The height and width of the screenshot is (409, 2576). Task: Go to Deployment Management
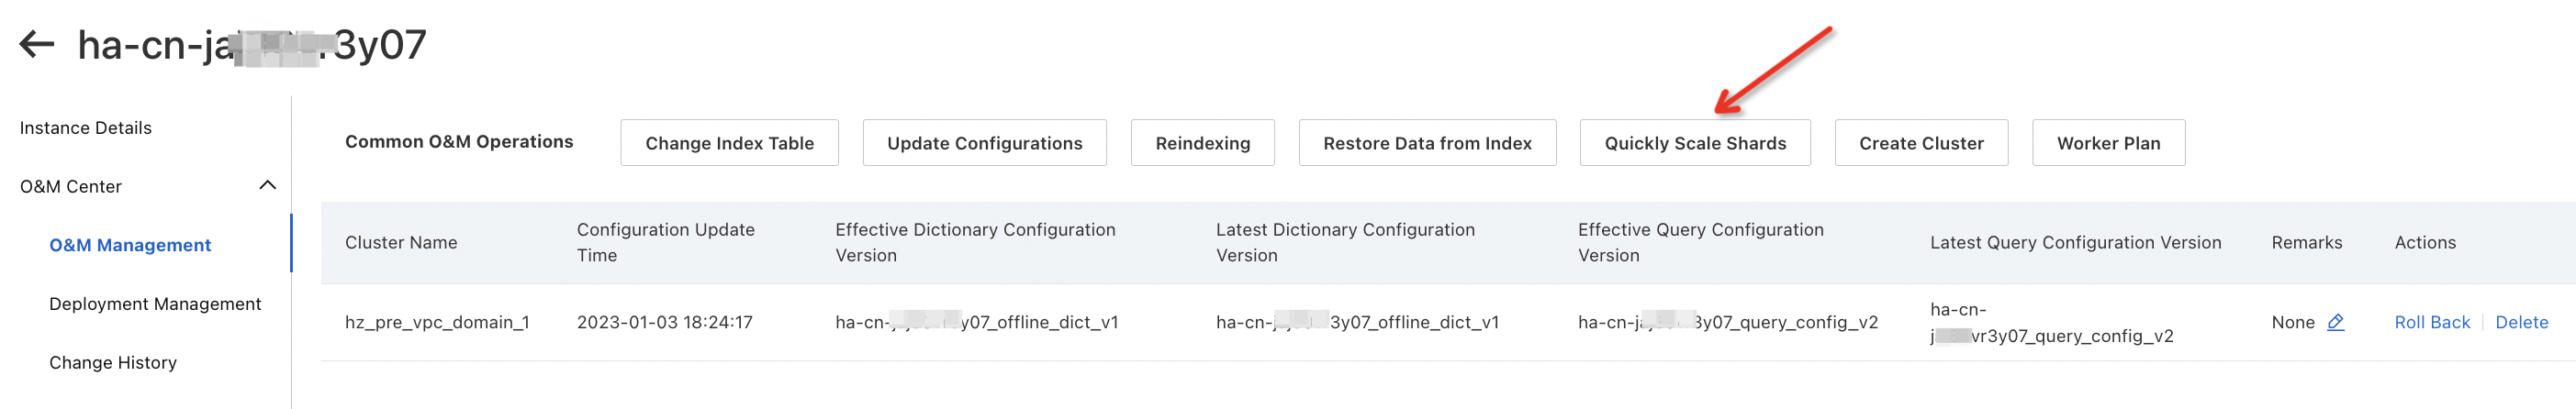155,304
